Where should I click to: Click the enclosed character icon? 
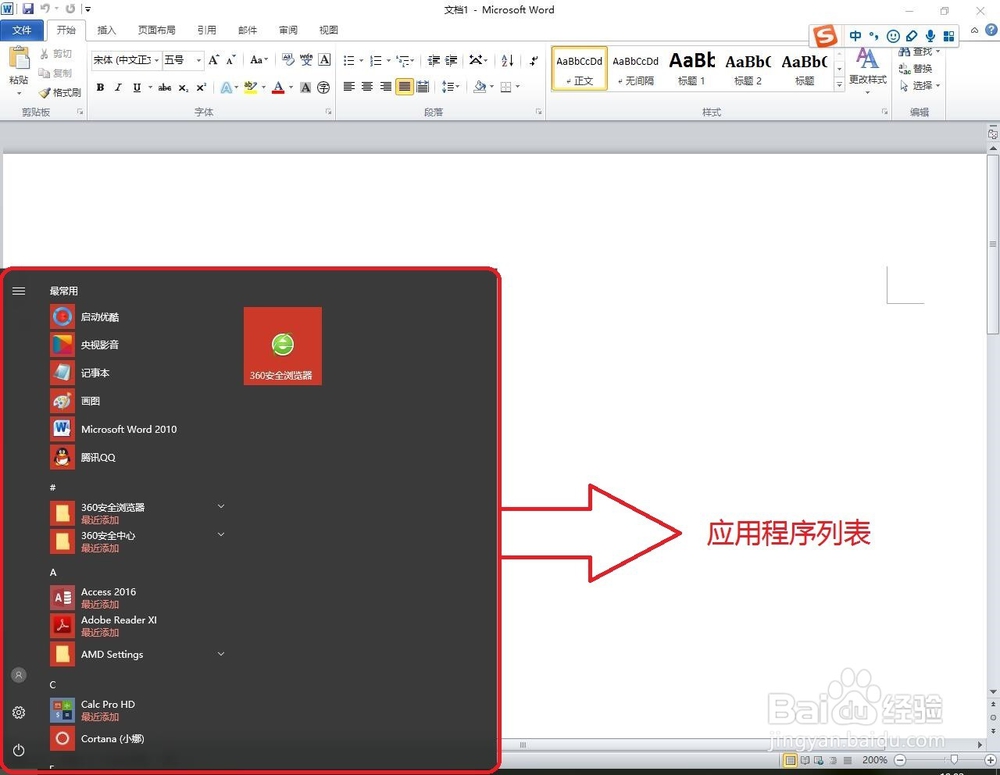pyautogui.click(x=323, y=87)
